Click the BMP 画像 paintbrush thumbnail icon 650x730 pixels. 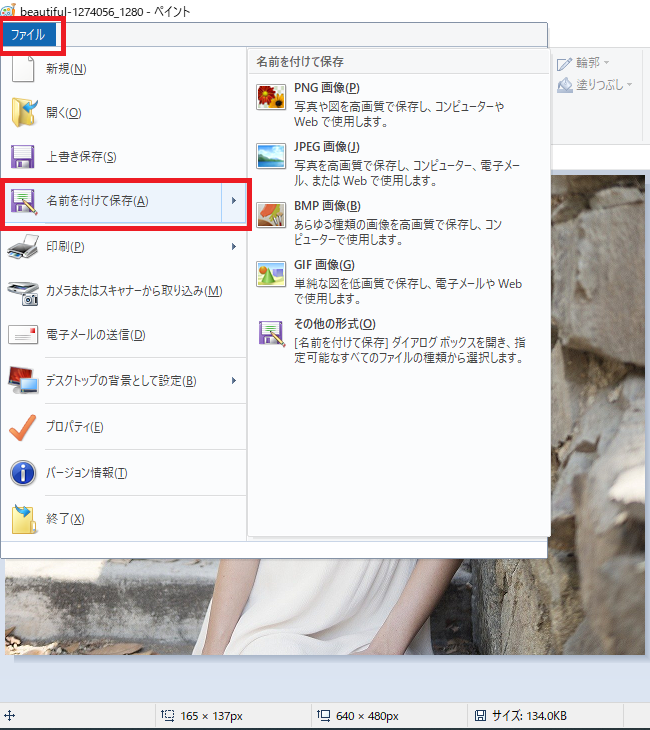271,215
